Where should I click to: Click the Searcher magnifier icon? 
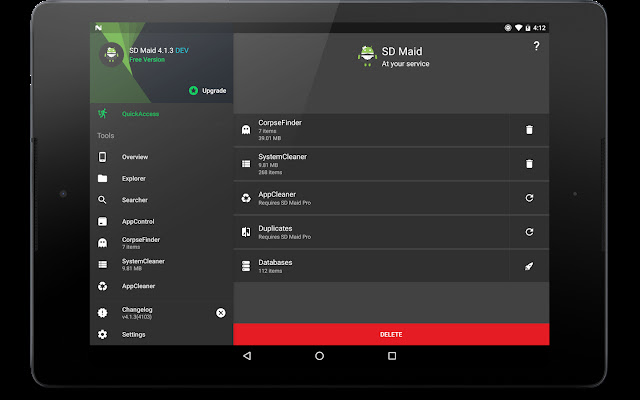102,200
